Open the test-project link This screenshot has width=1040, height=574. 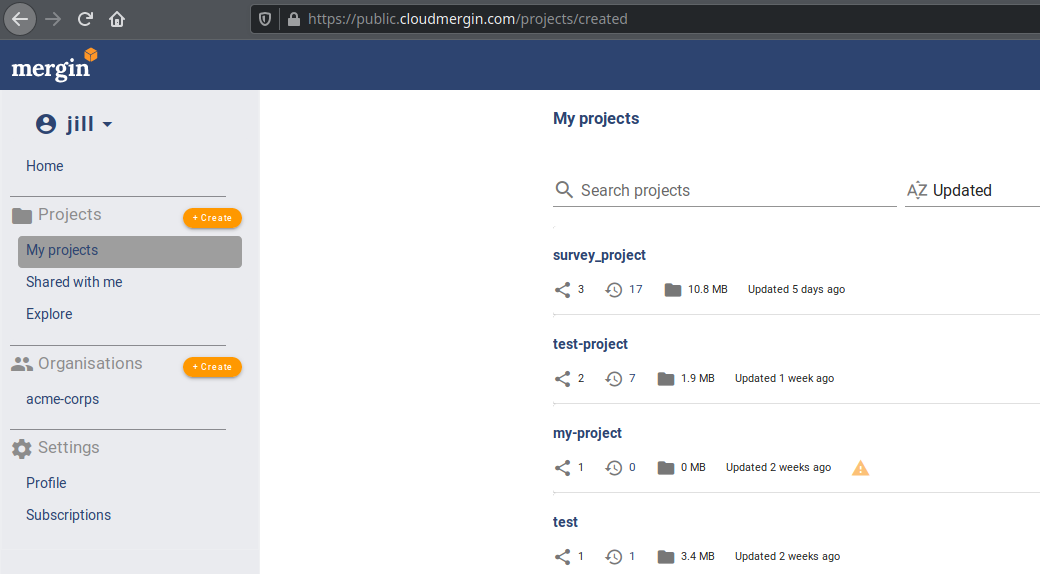(x=590, y=344)
